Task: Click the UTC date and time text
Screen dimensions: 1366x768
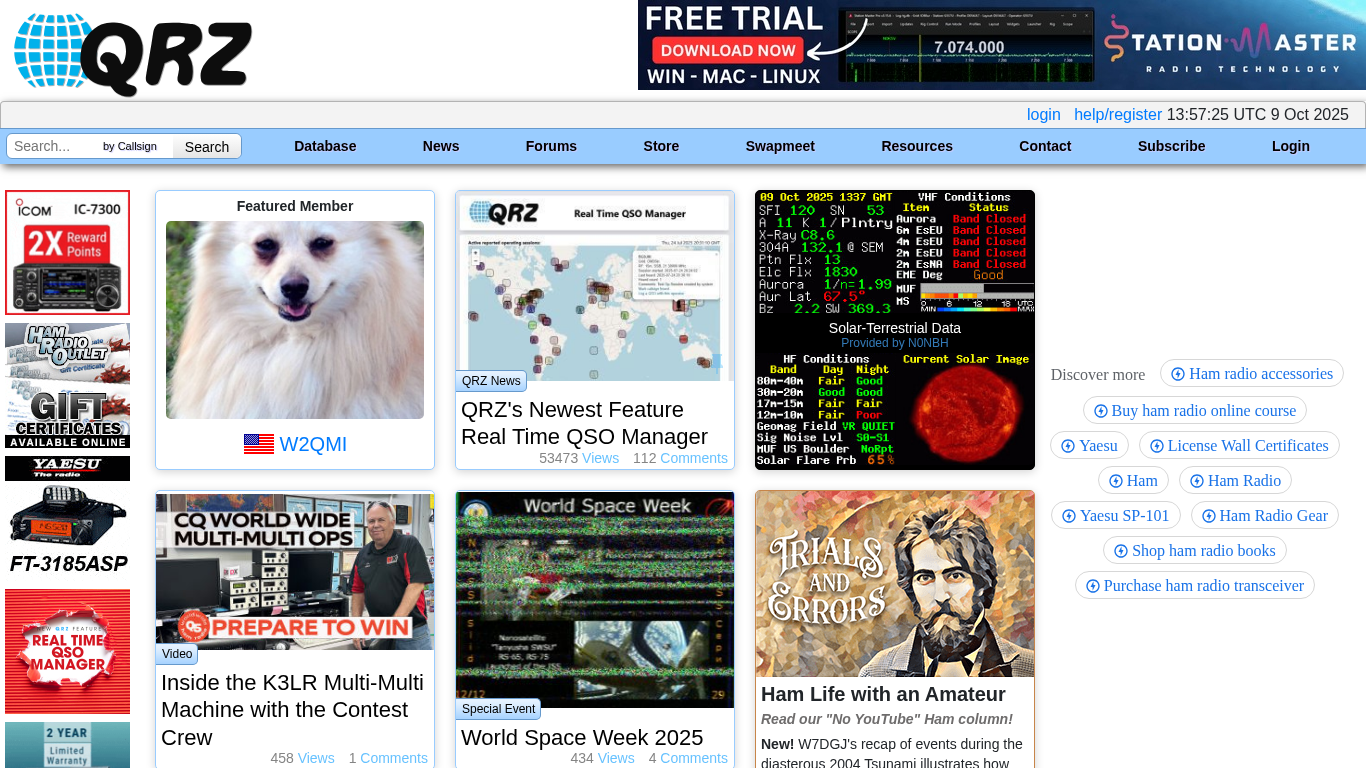Action: tap(1258, 115)
